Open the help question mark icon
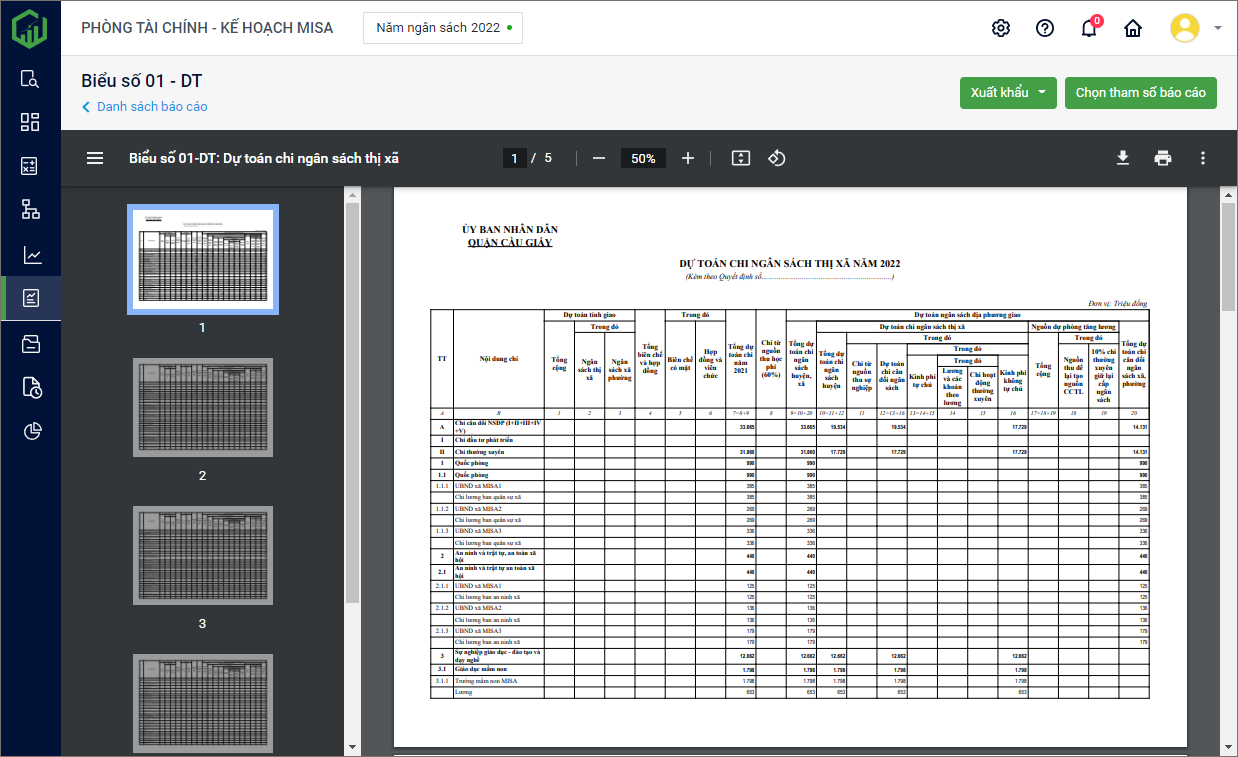The width and height of the screenshot is (1238, 757). click(1044, 28)
